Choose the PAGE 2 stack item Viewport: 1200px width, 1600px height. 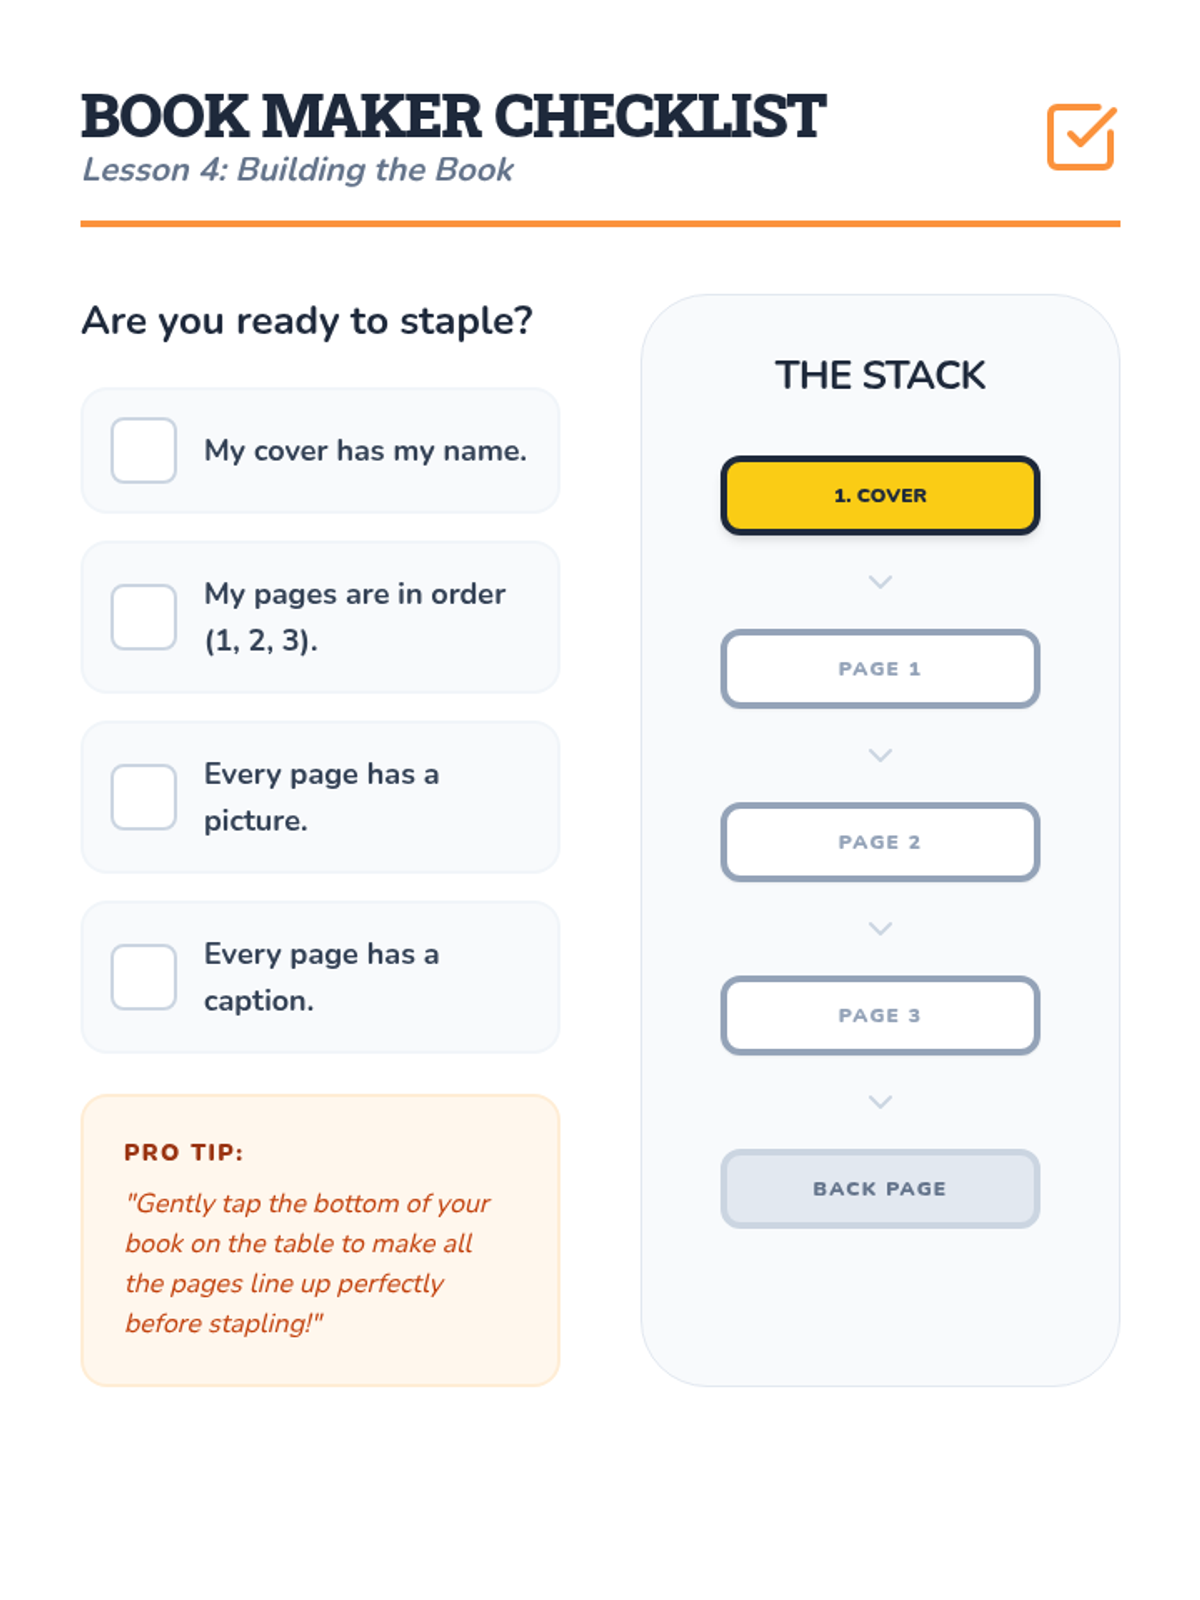point(880,842)
